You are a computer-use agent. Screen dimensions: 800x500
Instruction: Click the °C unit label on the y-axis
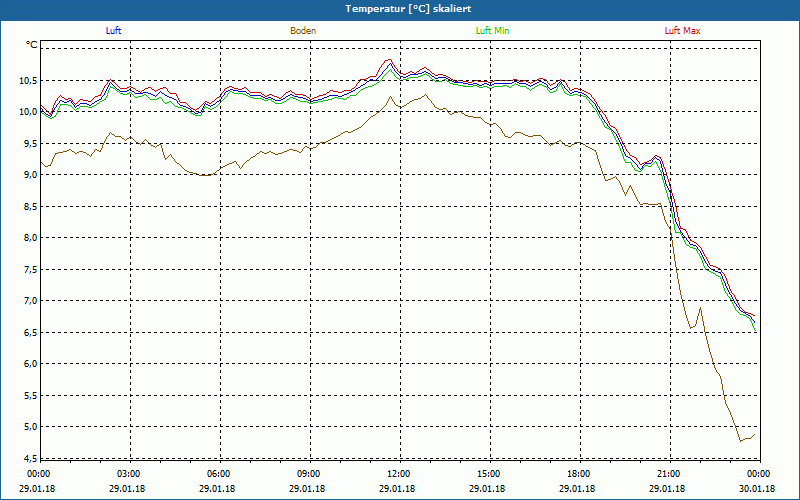[32, 45]
